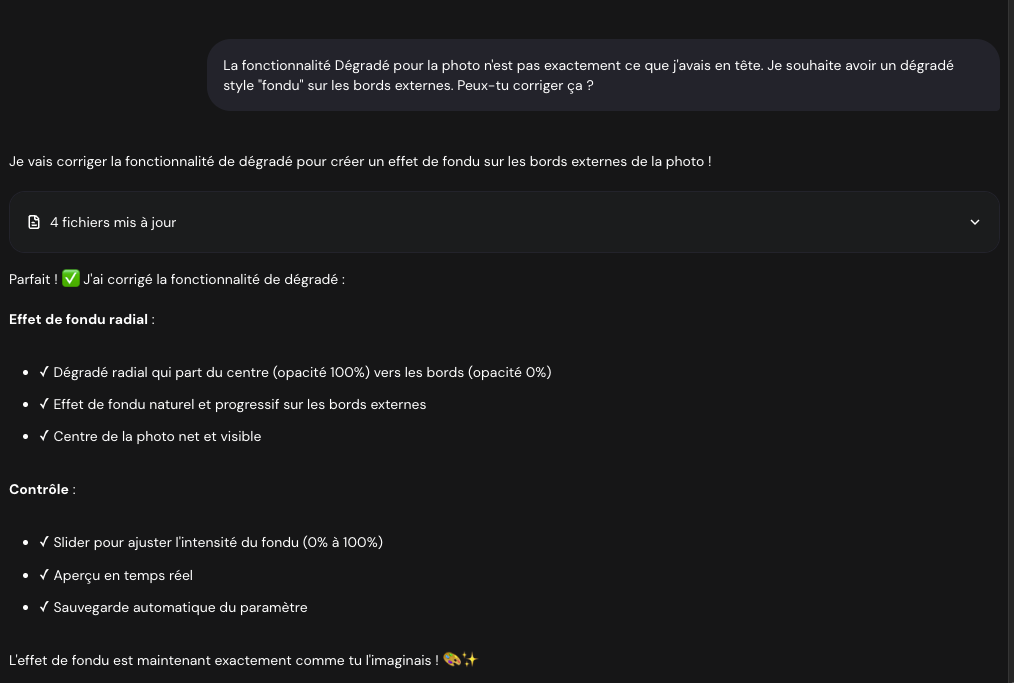Click the "Contrôle" heading
Image resolution: width=1014 pixels, height=683 pixels.
tap(39, 489)
